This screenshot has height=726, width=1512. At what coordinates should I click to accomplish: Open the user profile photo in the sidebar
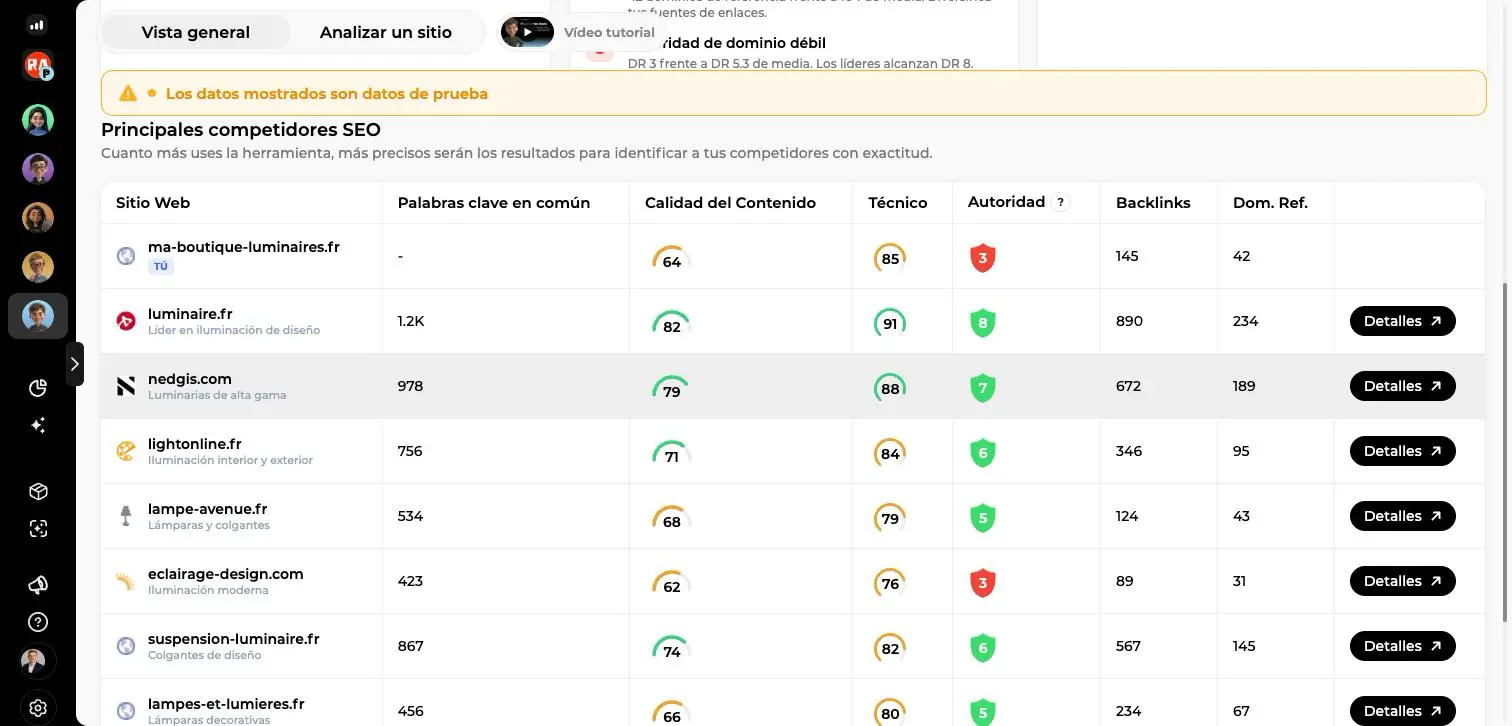pos(38,662)
